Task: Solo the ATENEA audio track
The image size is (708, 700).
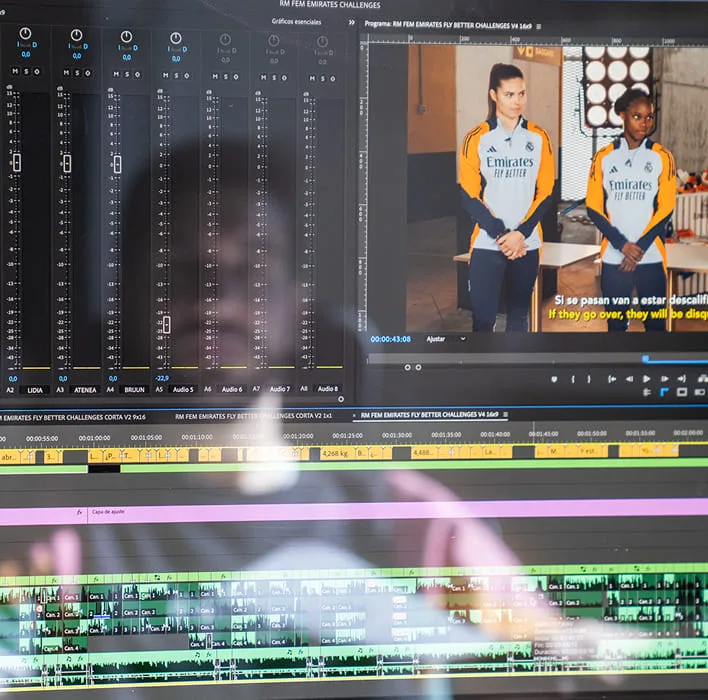Action: point(77,73)
